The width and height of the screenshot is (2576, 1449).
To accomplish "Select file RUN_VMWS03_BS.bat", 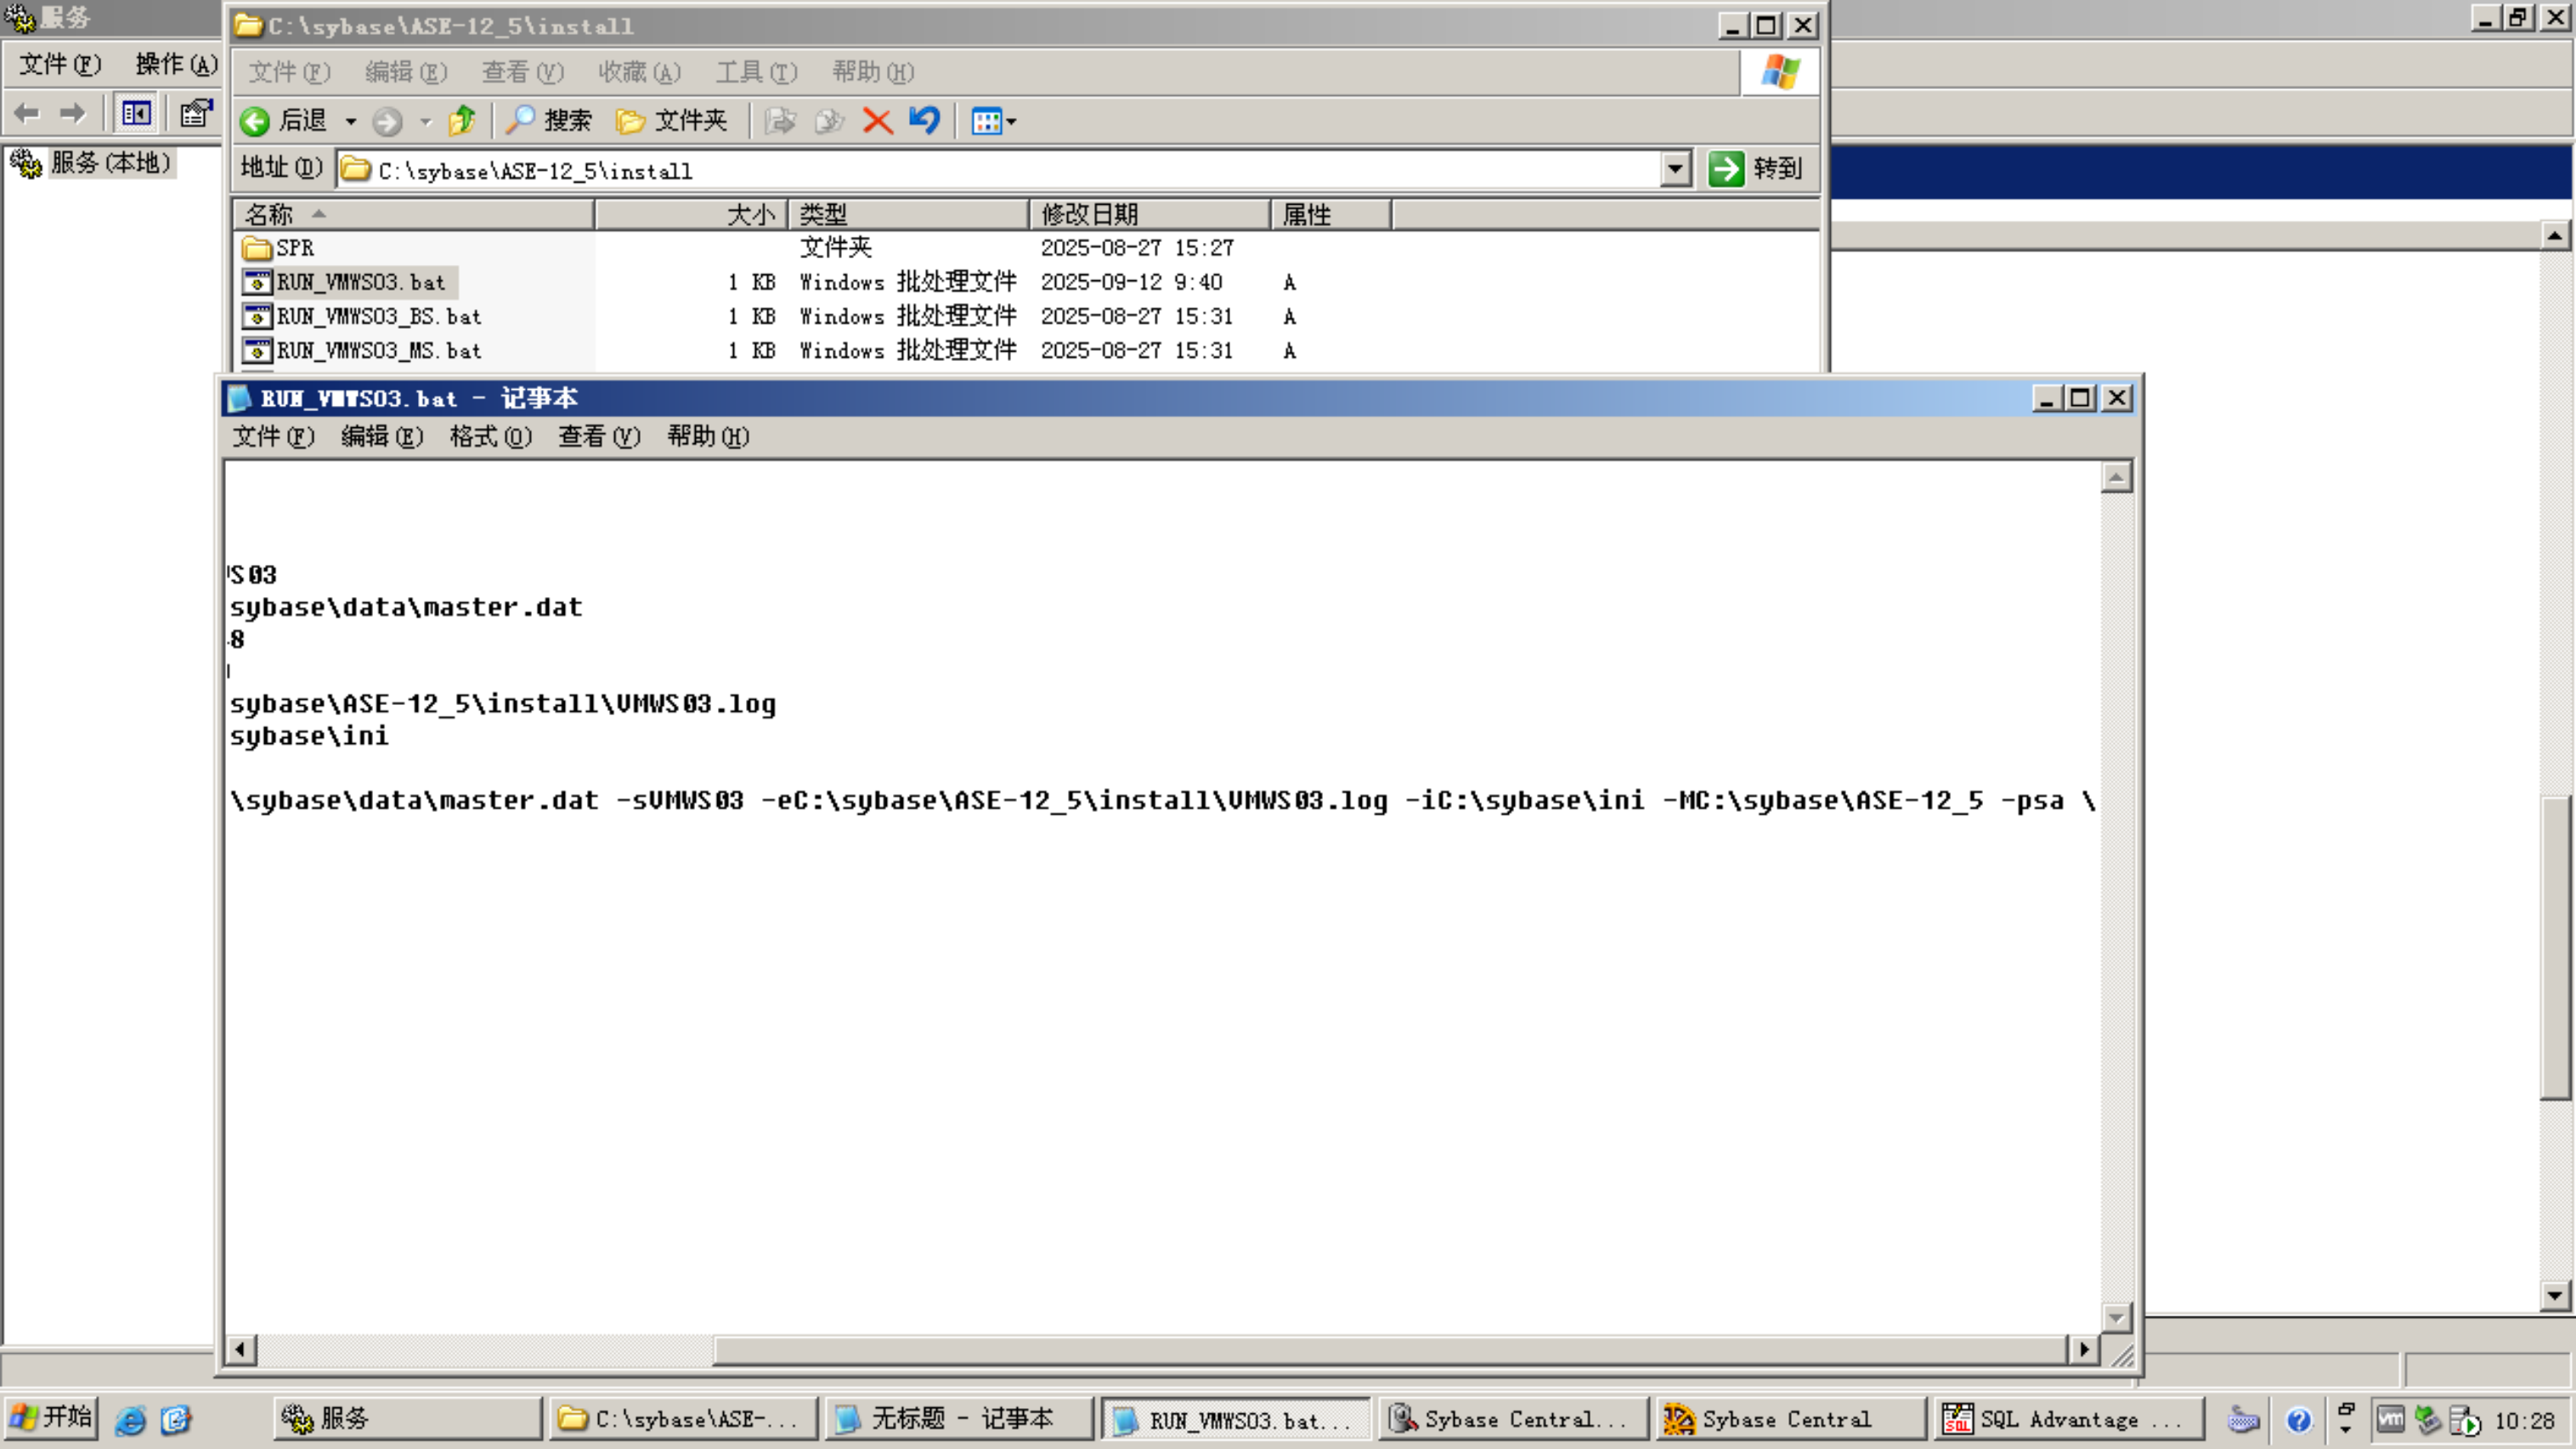I will [x=362, y=316].
